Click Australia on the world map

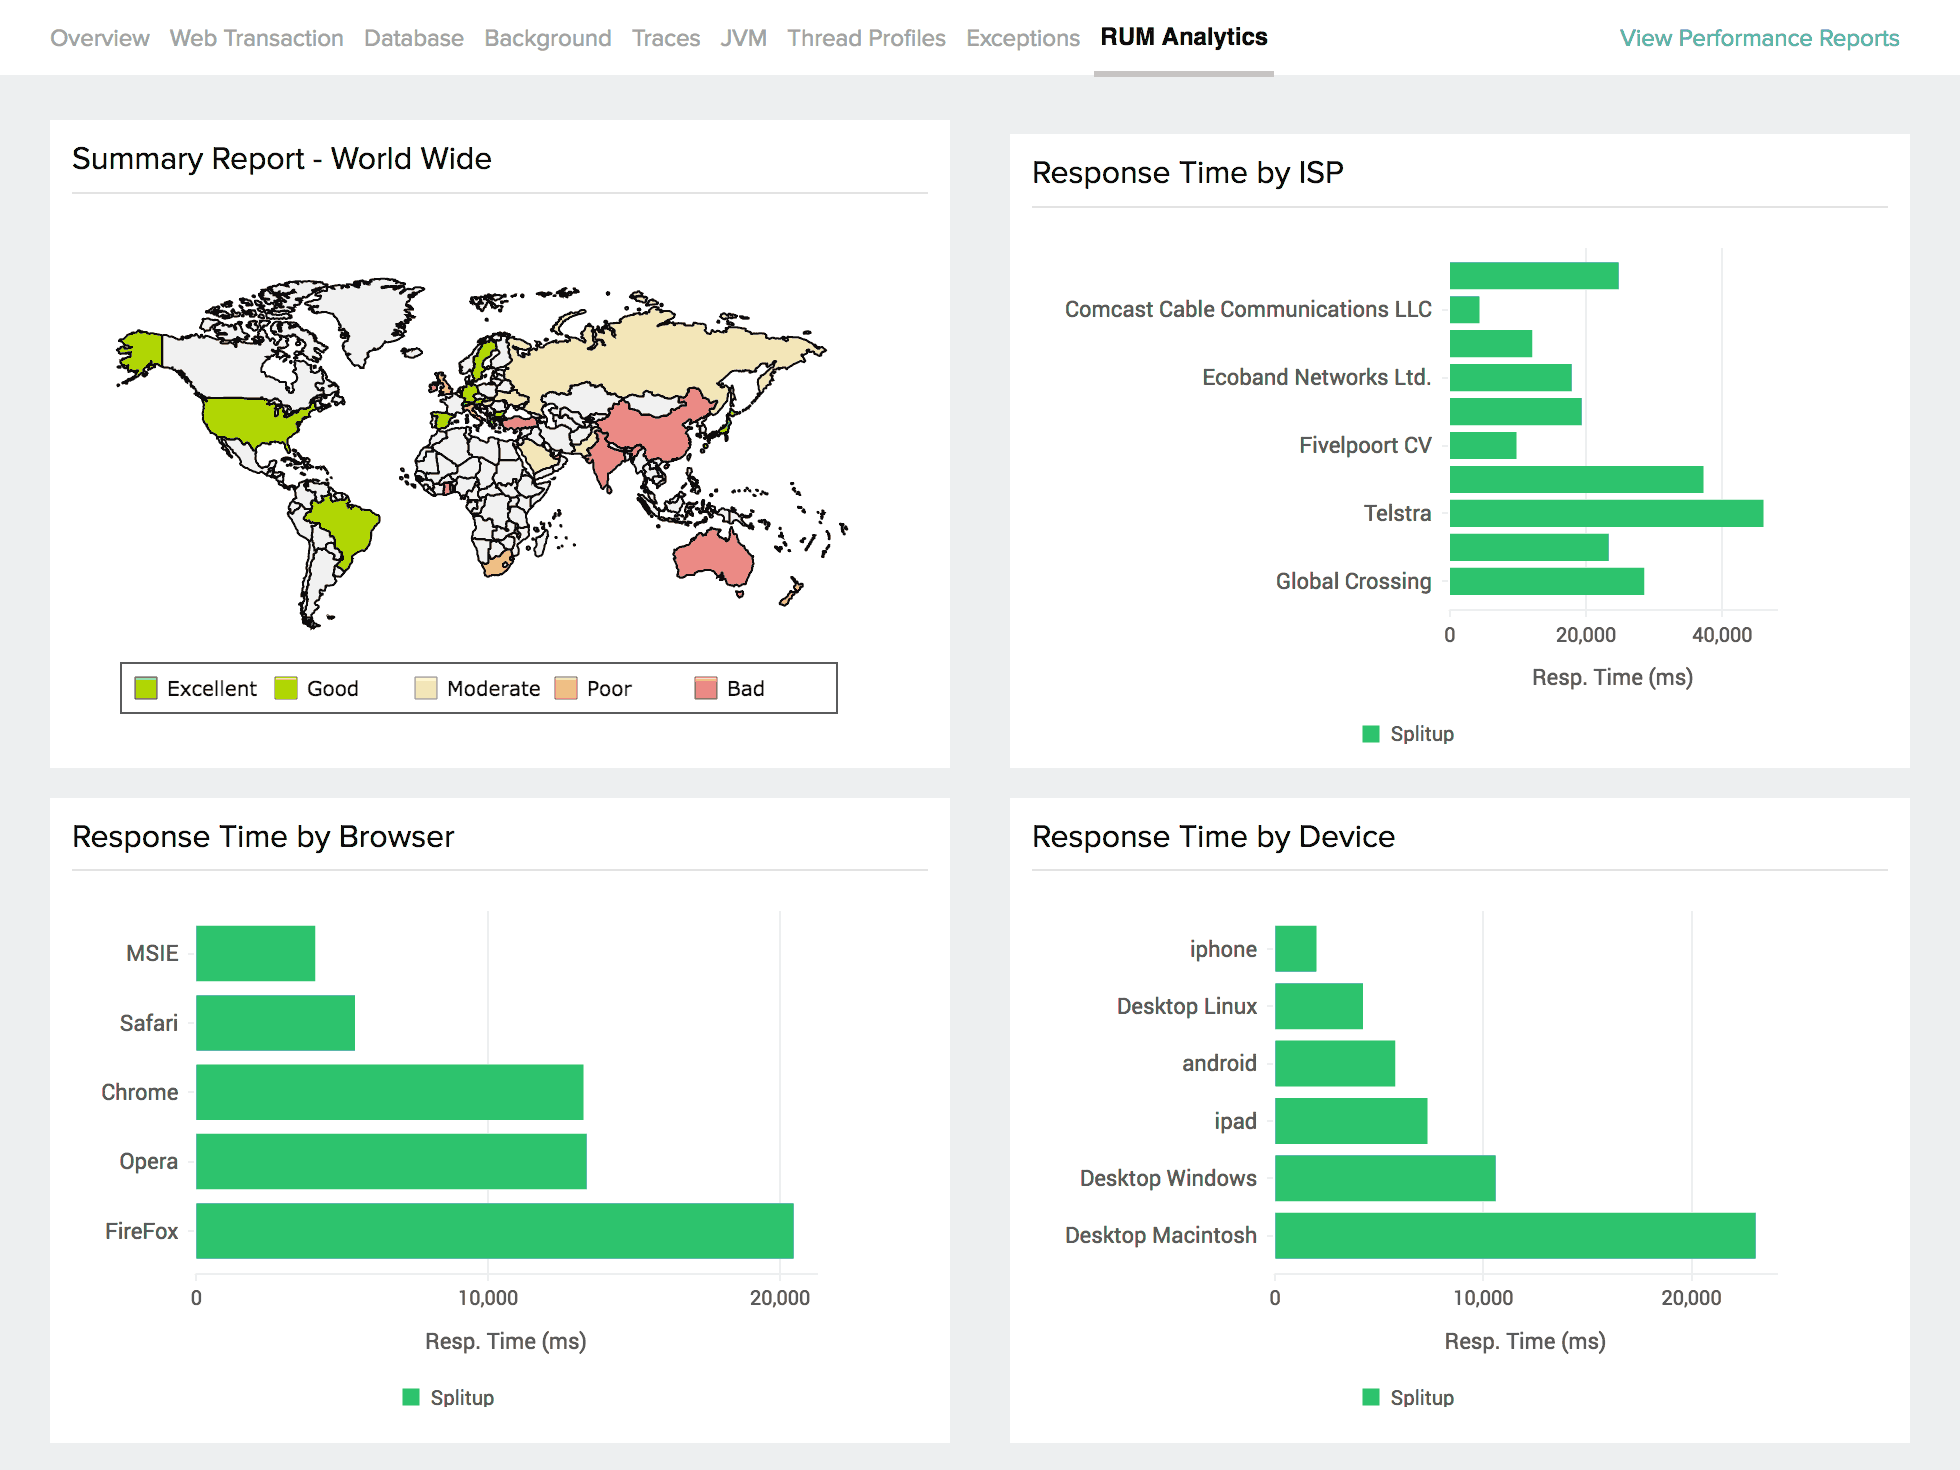coord(712,556)
